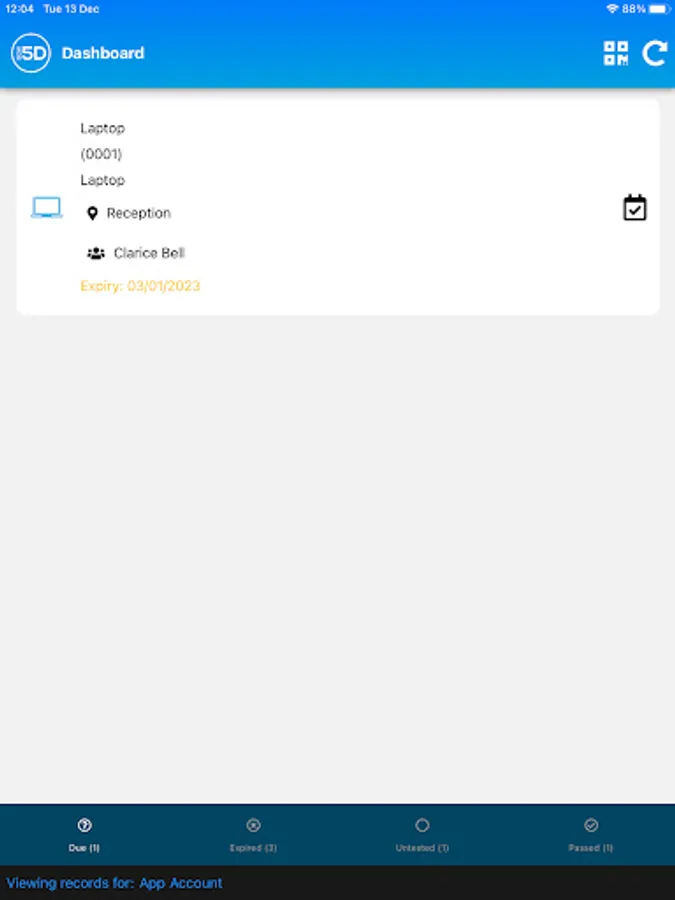
Task: Refresh the dashboard records
Action: pos(654,53)
